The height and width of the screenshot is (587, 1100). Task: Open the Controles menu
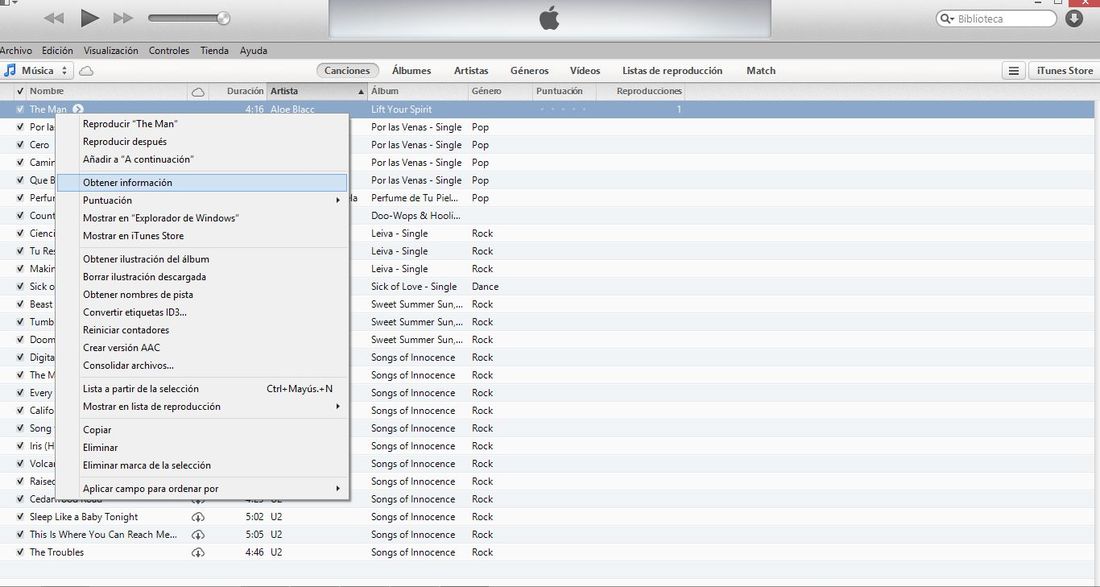point(169,50)
